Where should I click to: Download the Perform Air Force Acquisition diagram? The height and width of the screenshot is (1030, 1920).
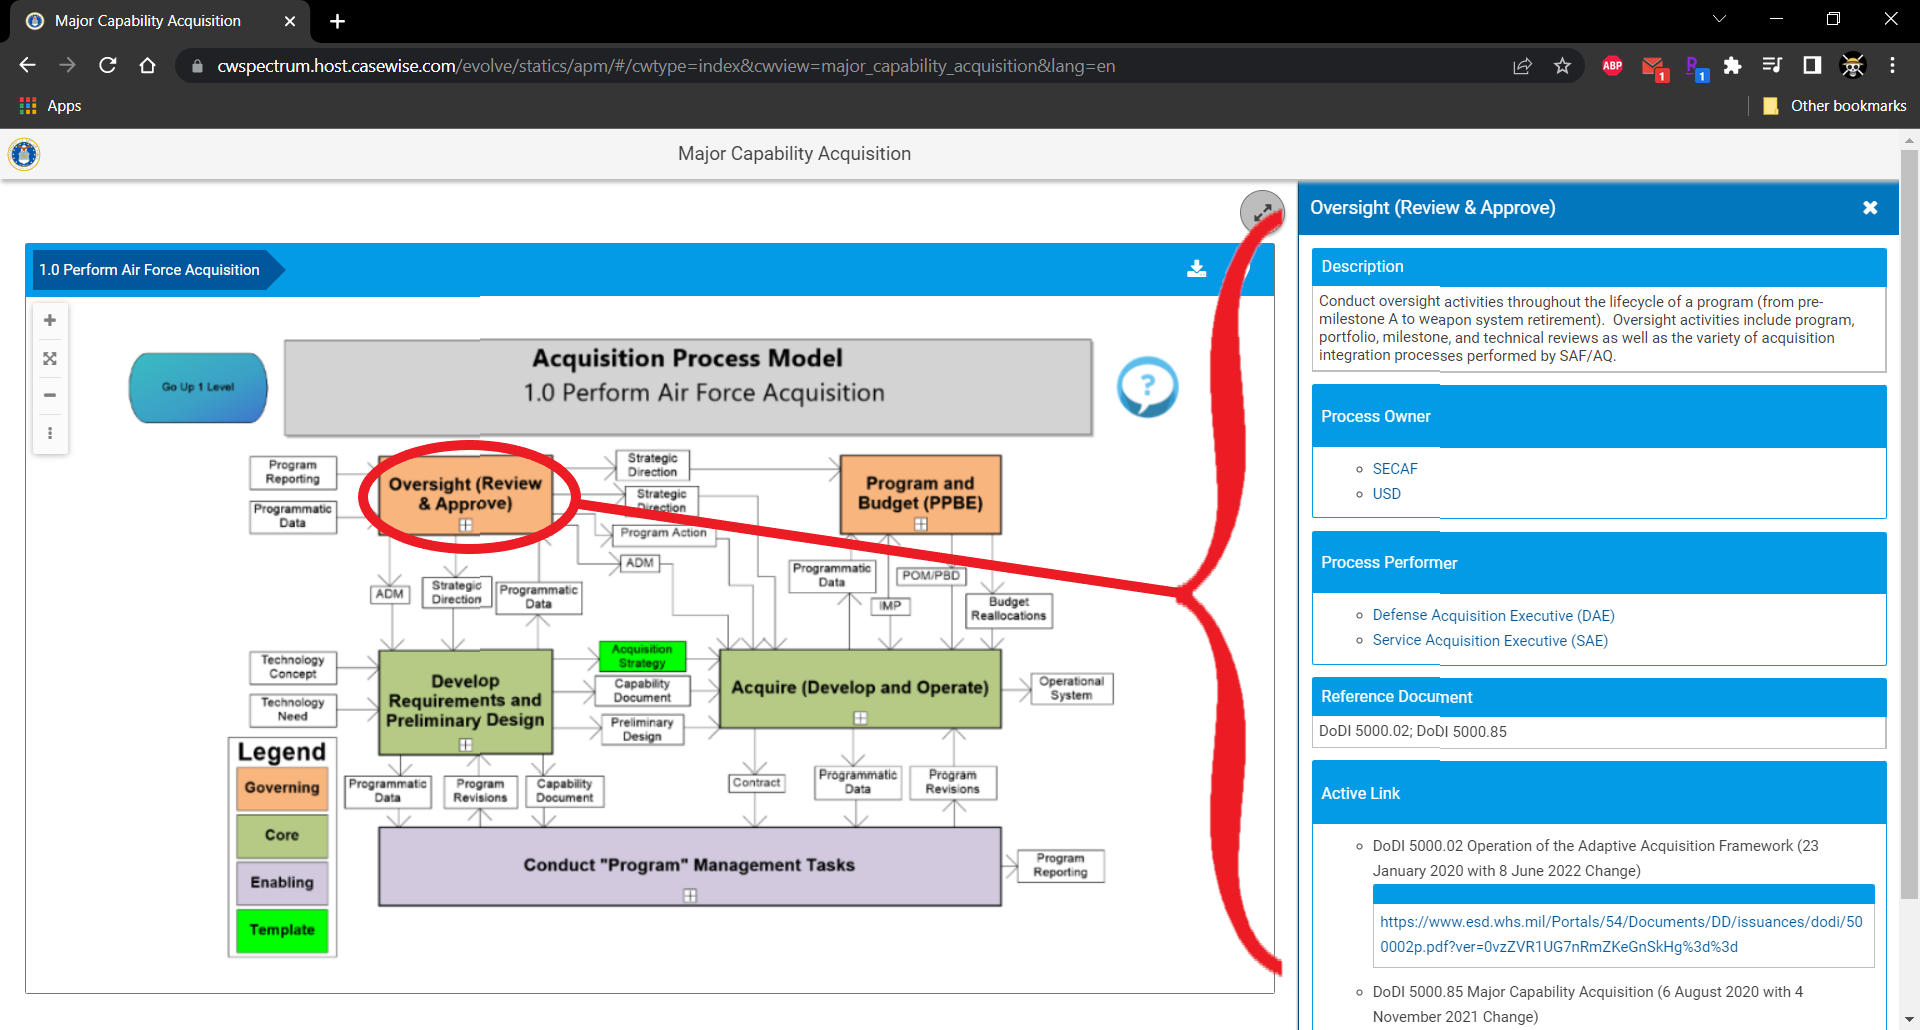(x=1197, y=269)
